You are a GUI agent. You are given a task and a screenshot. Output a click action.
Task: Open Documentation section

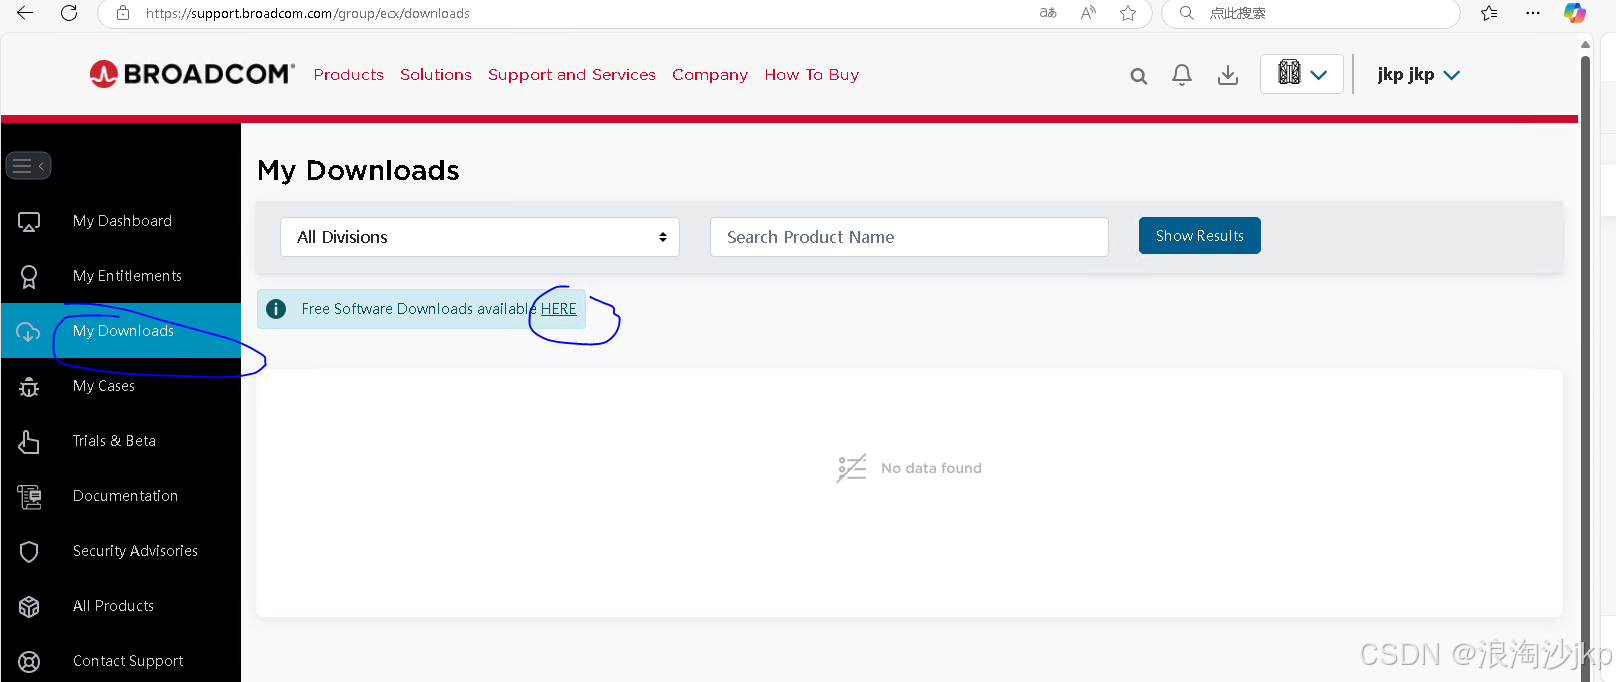pyautogui.click(x=125, y=496)
